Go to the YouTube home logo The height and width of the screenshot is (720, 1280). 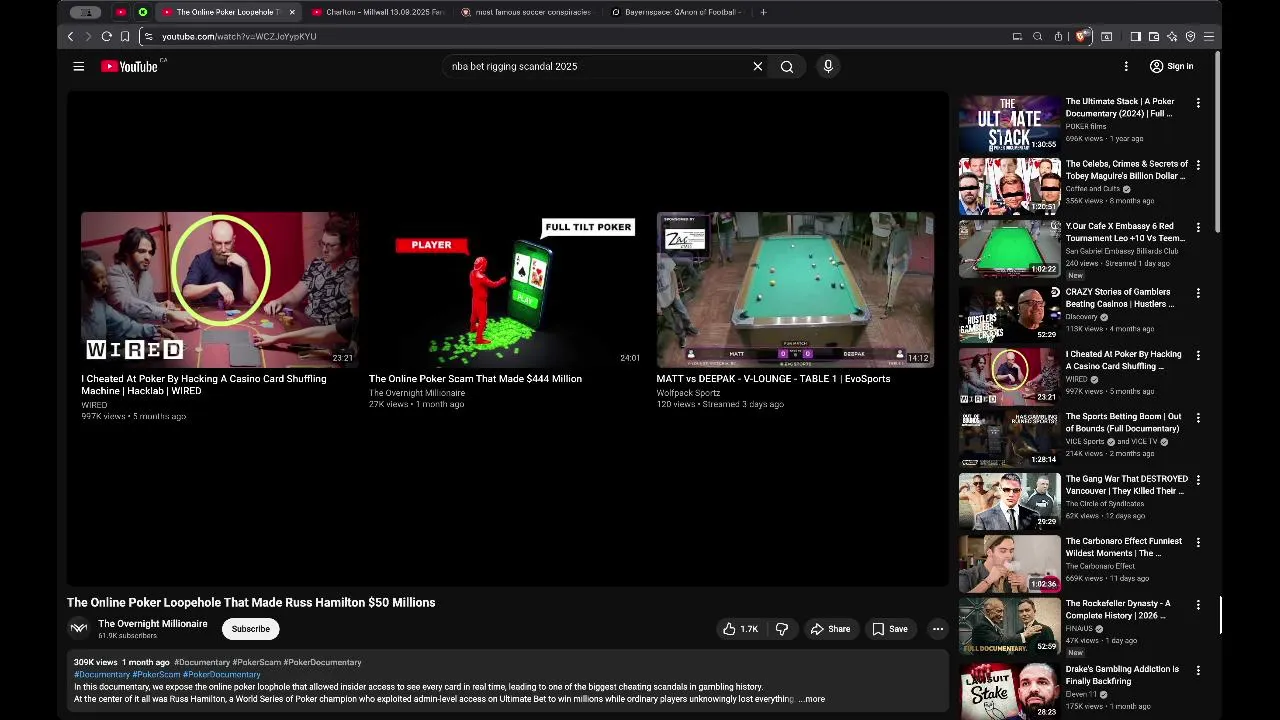tap(130, 66)
